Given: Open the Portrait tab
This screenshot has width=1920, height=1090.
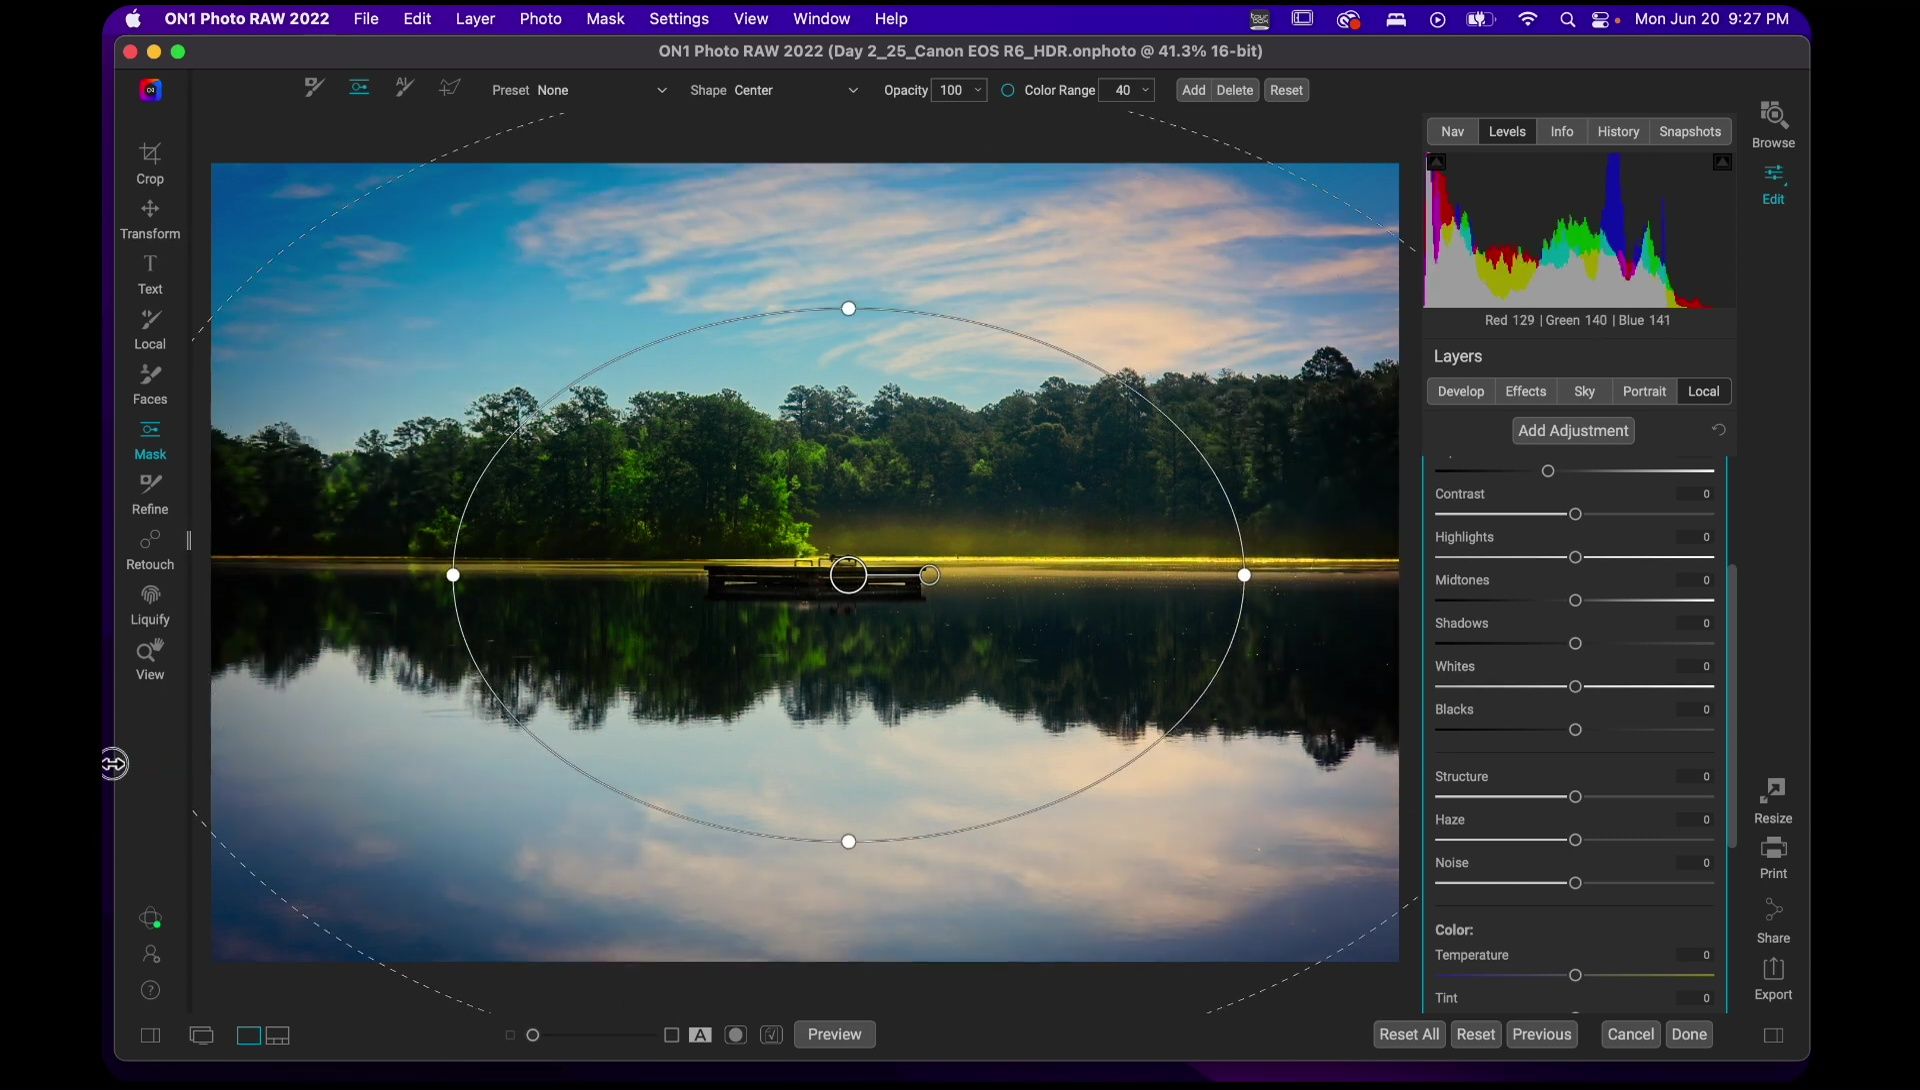Looking at the screenshot, I should [x=1644, y=391].
